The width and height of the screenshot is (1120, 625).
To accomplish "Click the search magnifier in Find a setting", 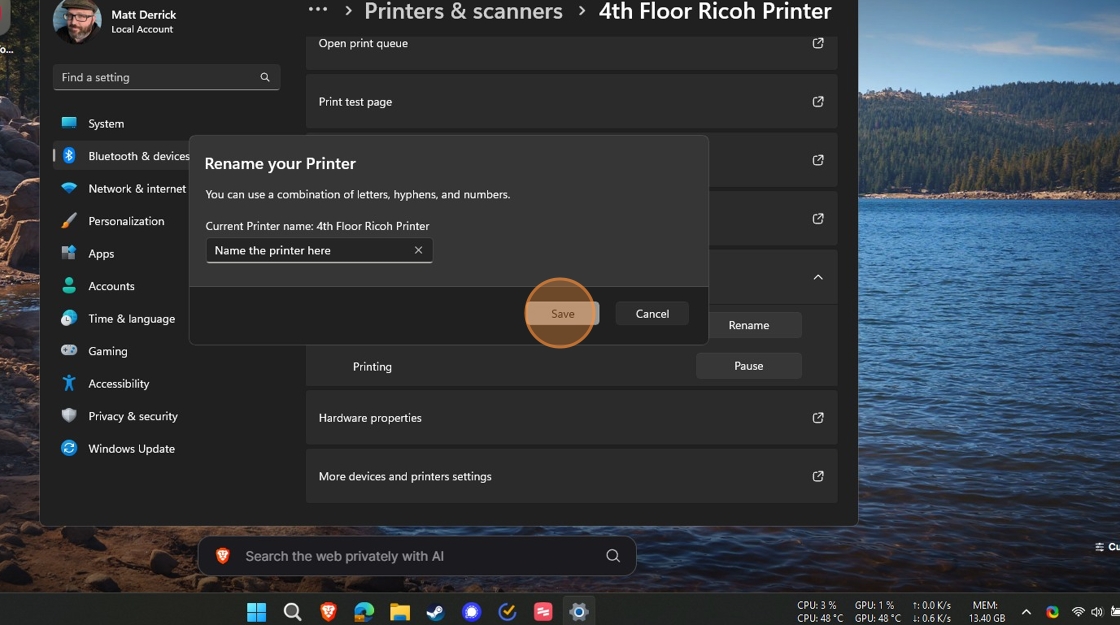I will click(x=265, y=77).
